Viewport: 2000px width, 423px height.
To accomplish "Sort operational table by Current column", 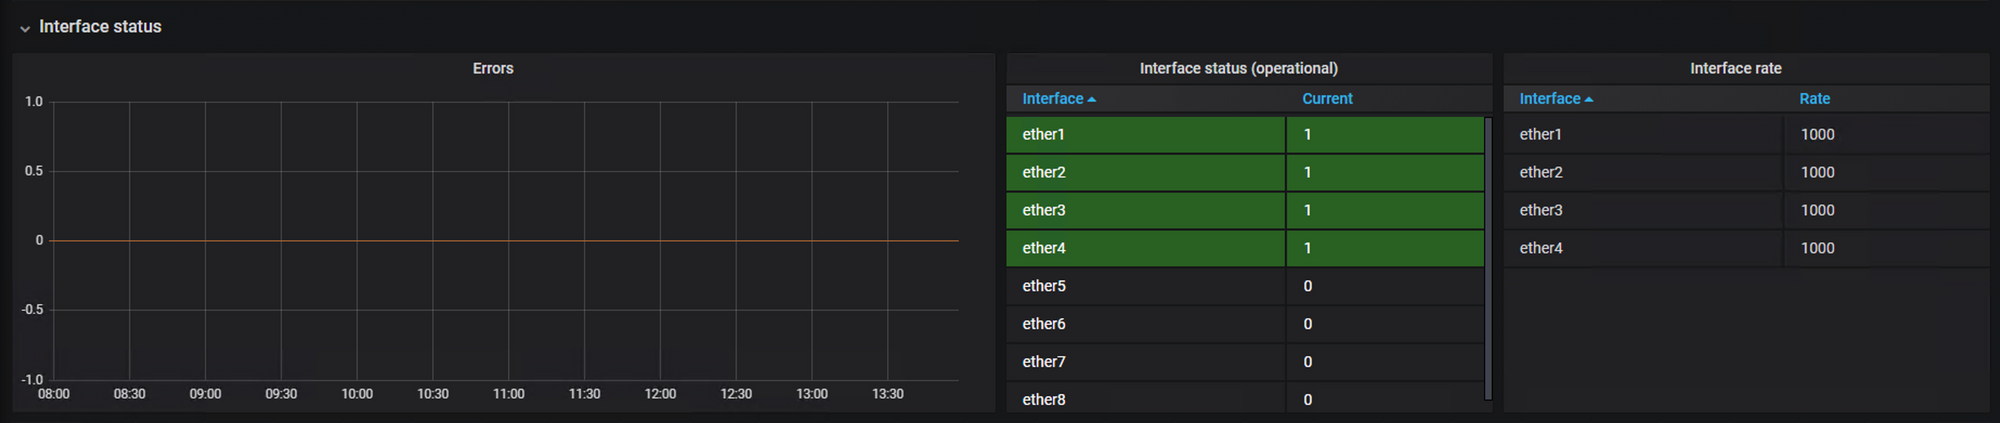I will point(1327,98).
